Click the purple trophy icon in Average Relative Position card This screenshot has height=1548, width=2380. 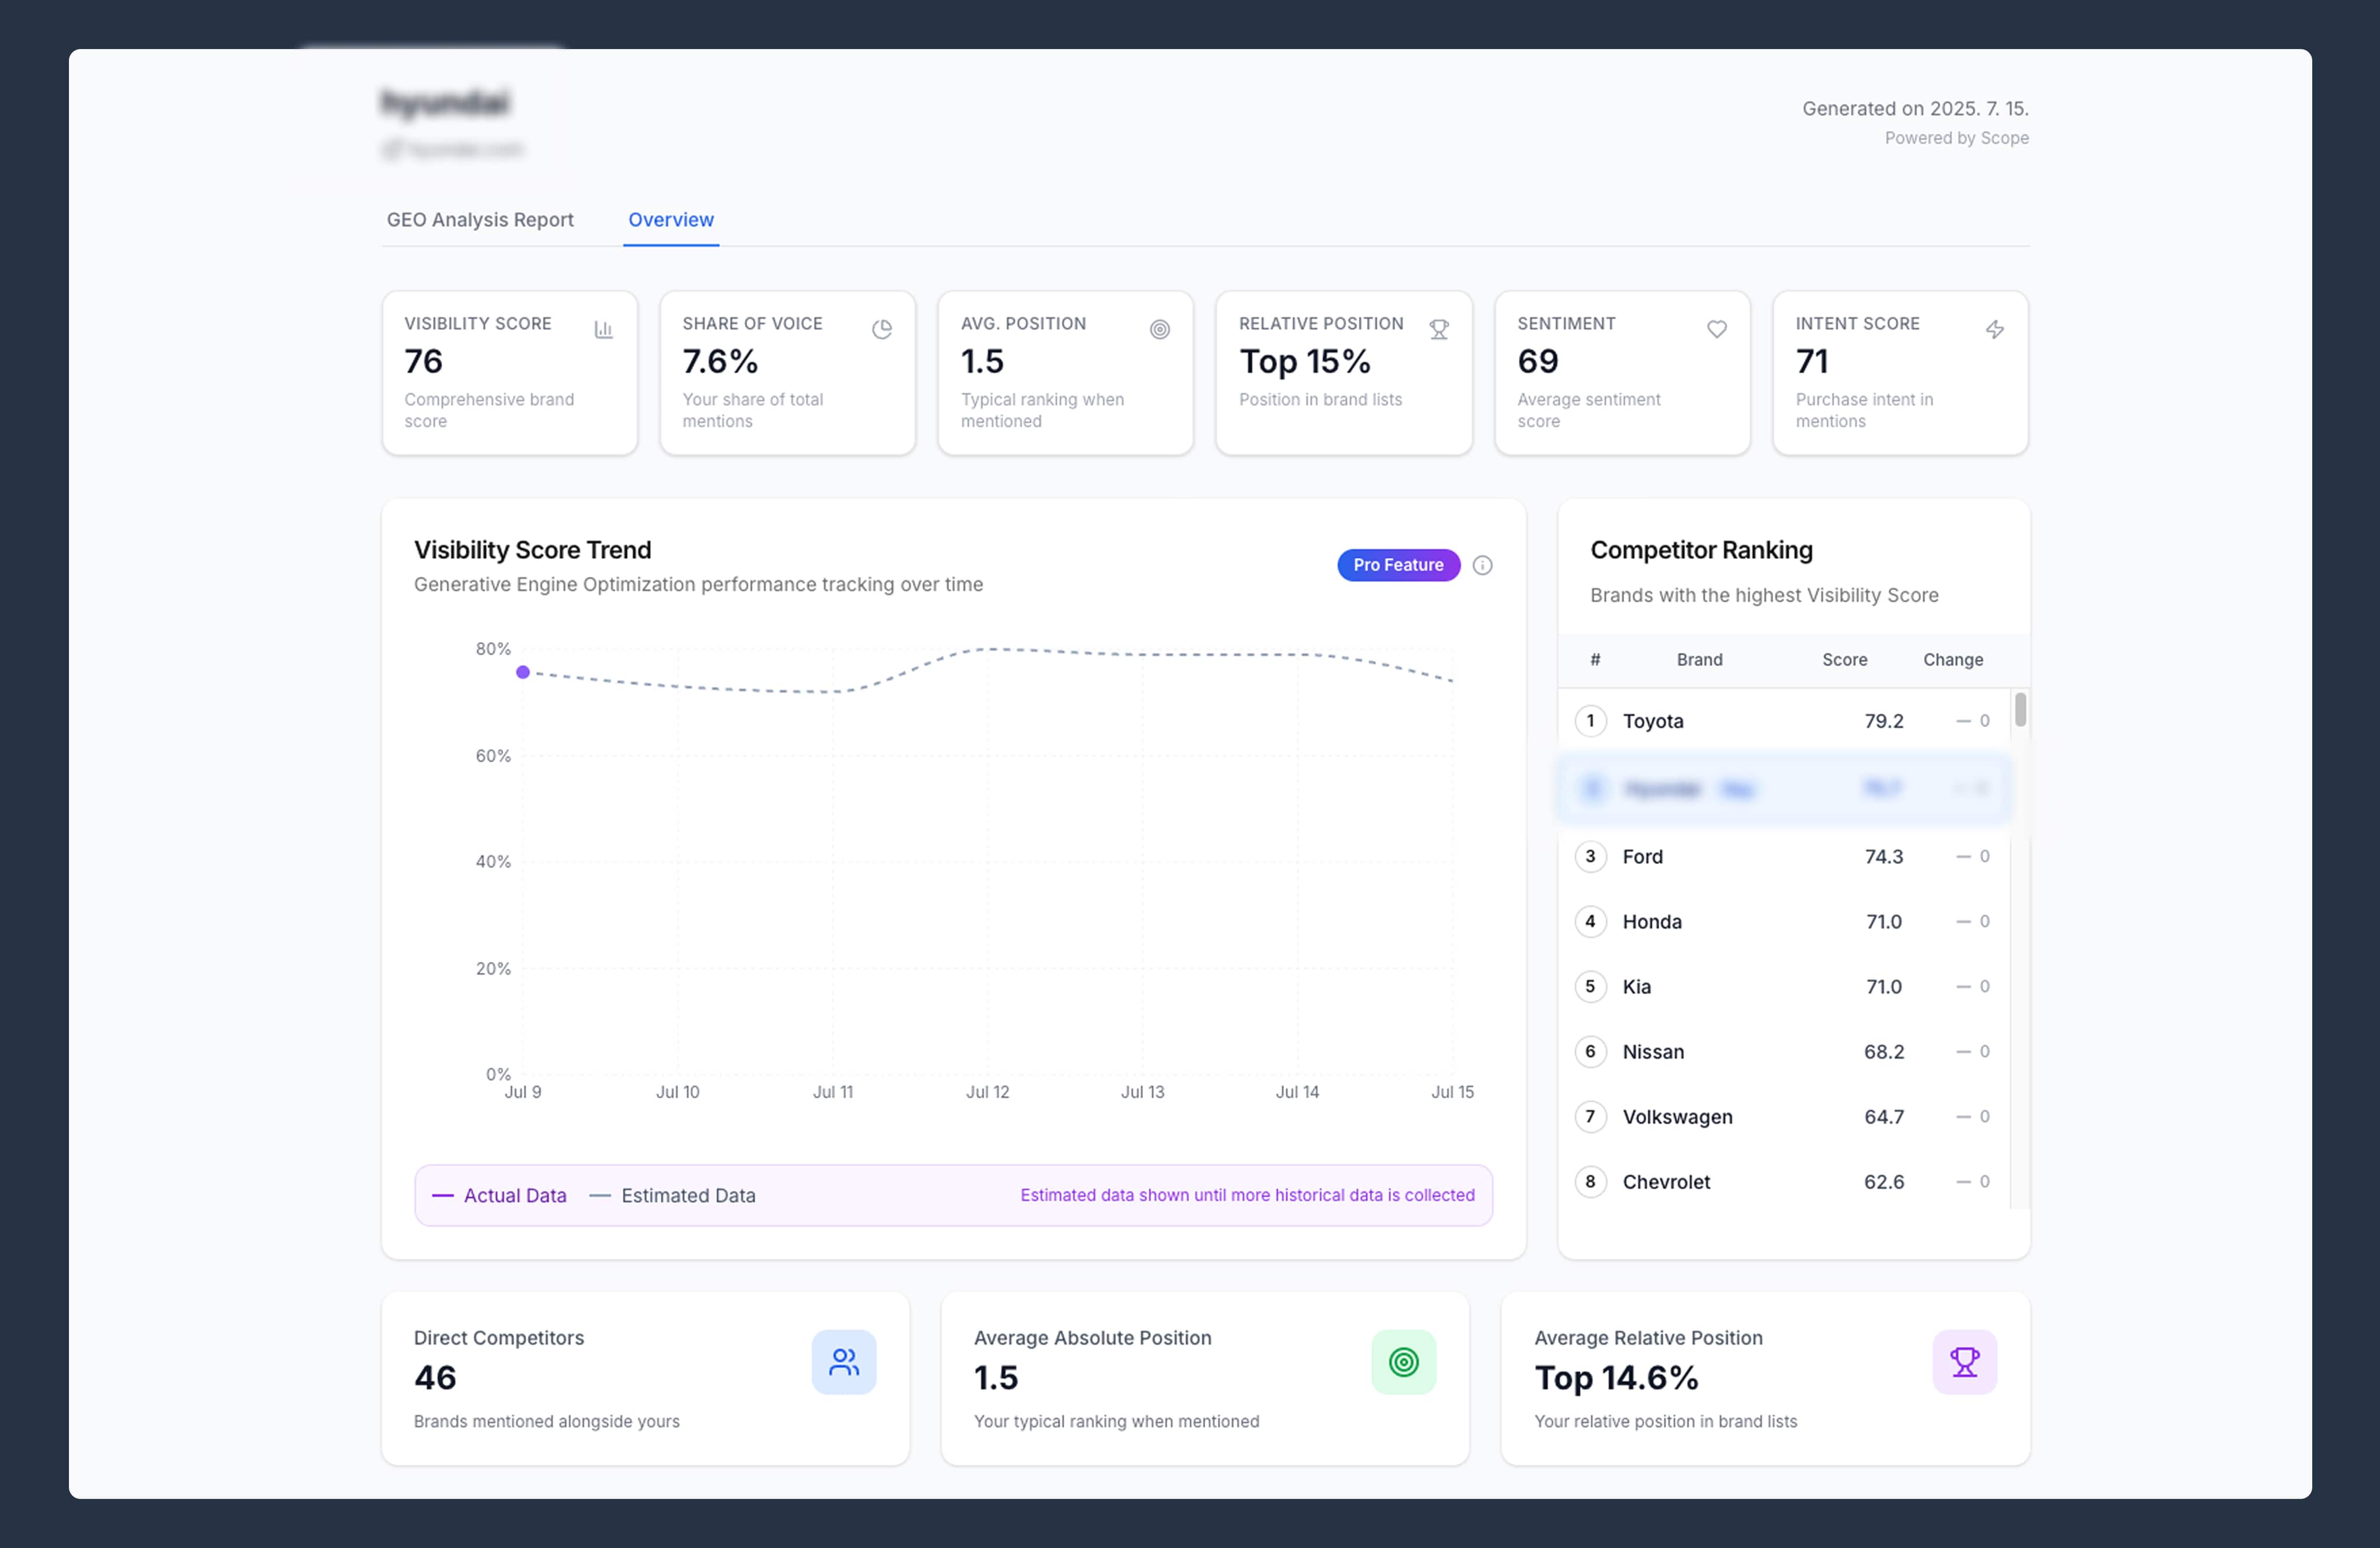[x=1964, y=1361]
